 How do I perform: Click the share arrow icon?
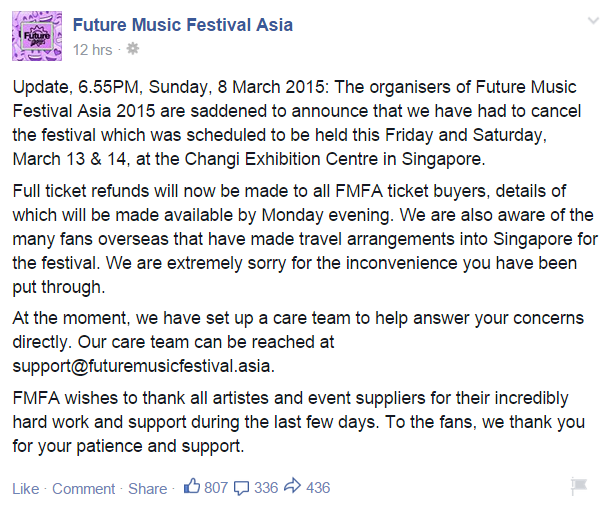[x=292, y=486]
